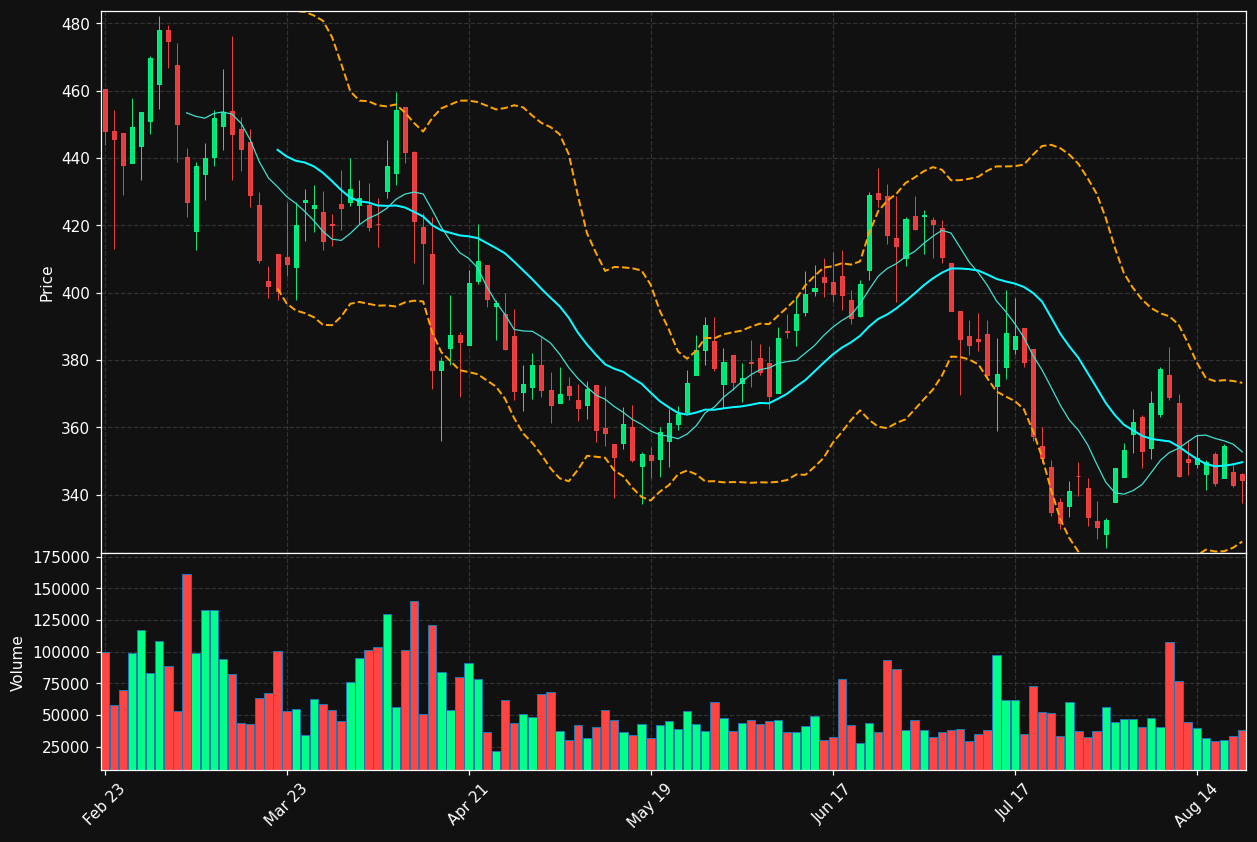Click the 75000 volume tick label

(x=68, y=684)
